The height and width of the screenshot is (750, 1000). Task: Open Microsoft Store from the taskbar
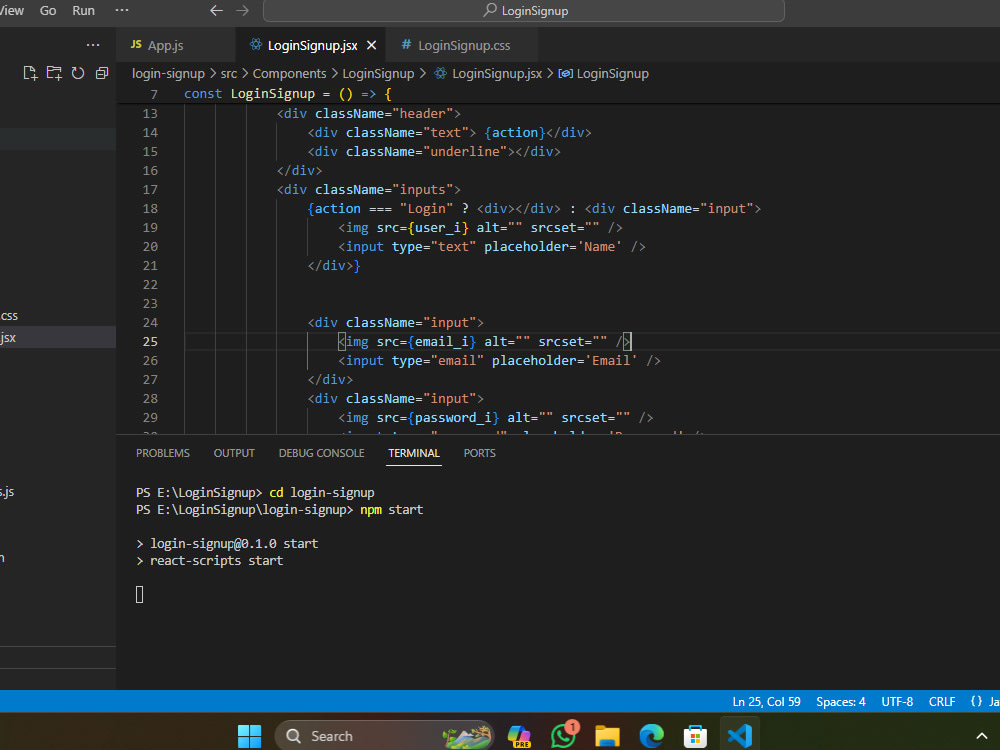pyautogui.click(x=695, y=736)
